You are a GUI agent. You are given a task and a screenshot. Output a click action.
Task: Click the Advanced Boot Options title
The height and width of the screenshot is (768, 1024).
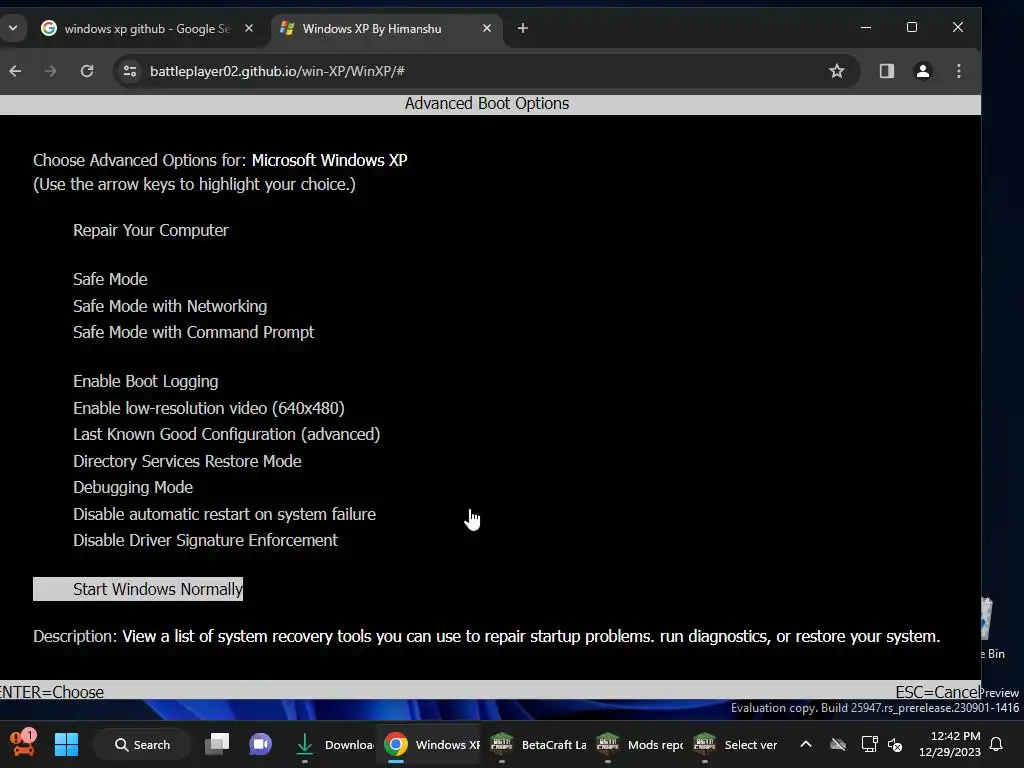tap(487, 104)
